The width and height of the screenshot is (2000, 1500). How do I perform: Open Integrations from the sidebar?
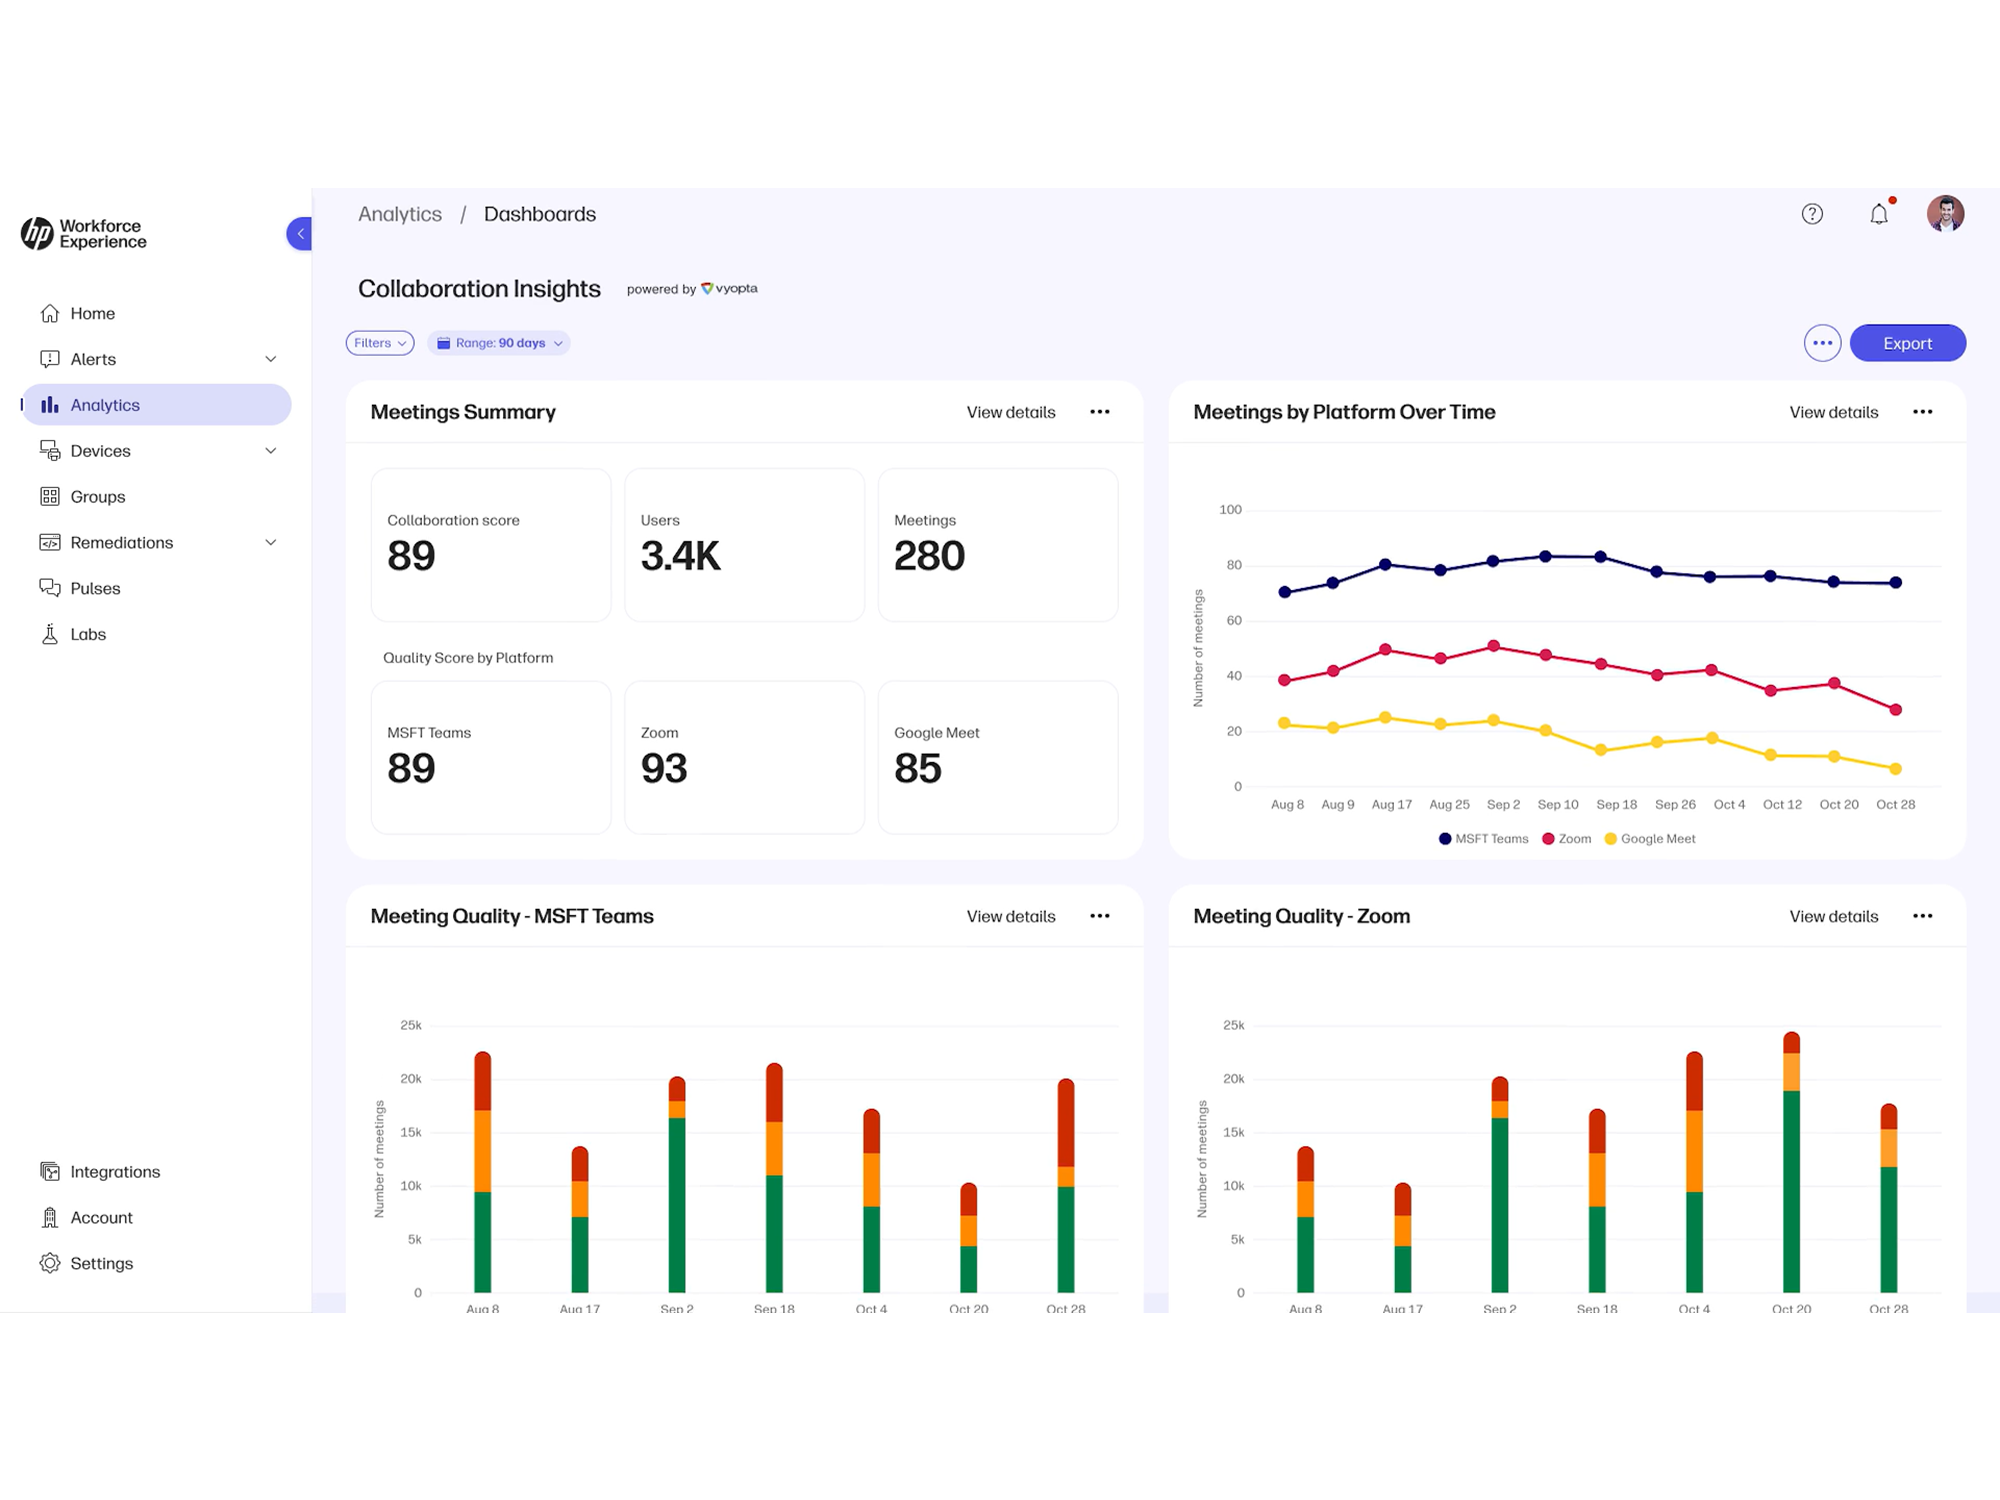pyautogui.click(x=114, y=1172)
